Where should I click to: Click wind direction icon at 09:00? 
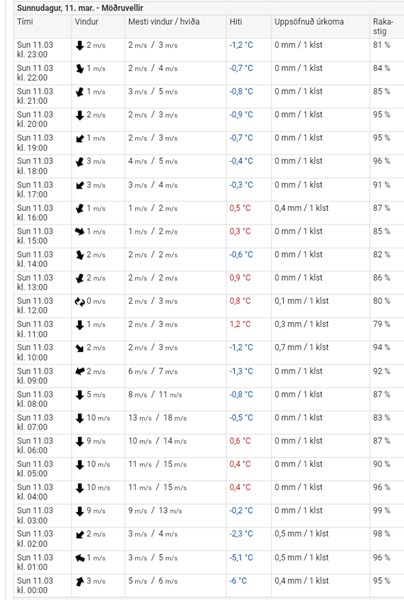[80, 371]
